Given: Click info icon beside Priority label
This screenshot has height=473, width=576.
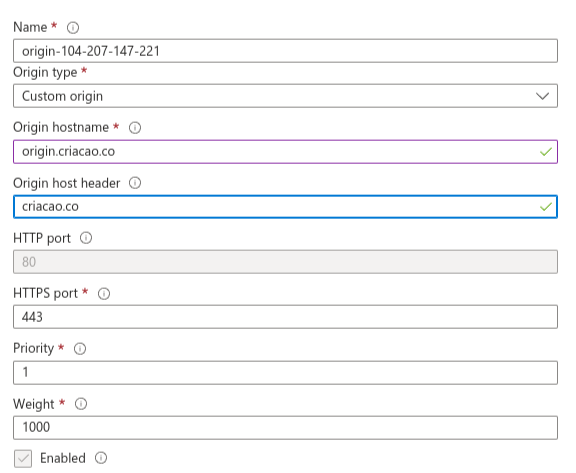Looking at the screenshot, I should pos(80,349).
